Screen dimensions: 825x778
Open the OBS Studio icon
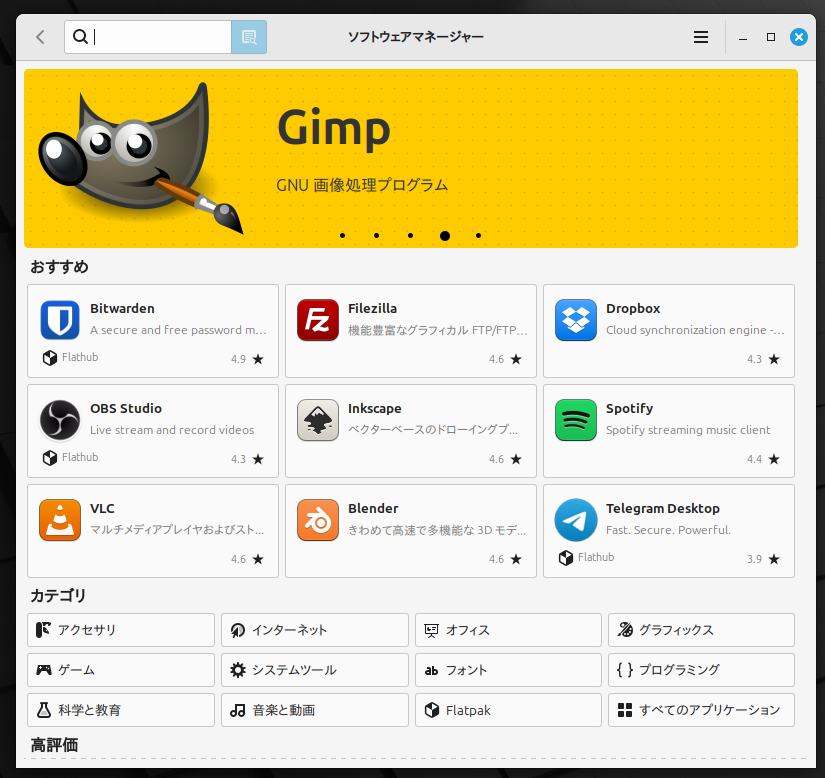coord(60,420)
